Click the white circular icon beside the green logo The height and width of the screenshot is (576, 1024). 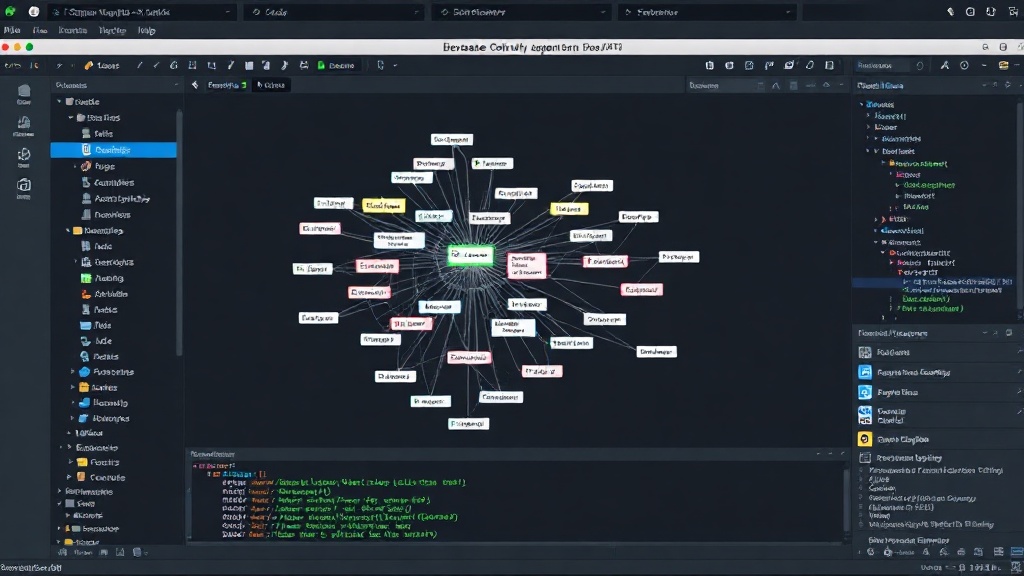pos(34,12)
